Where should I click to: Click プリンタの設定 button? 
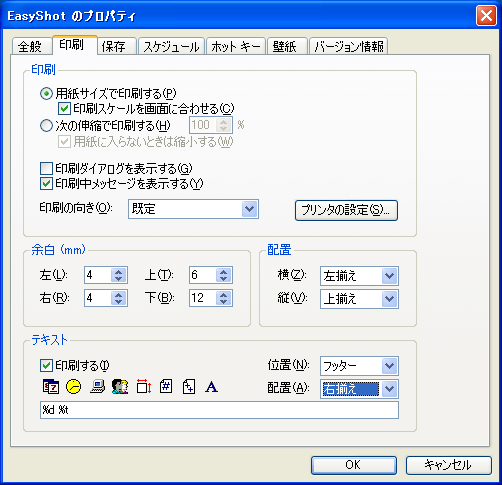[346, 210]
